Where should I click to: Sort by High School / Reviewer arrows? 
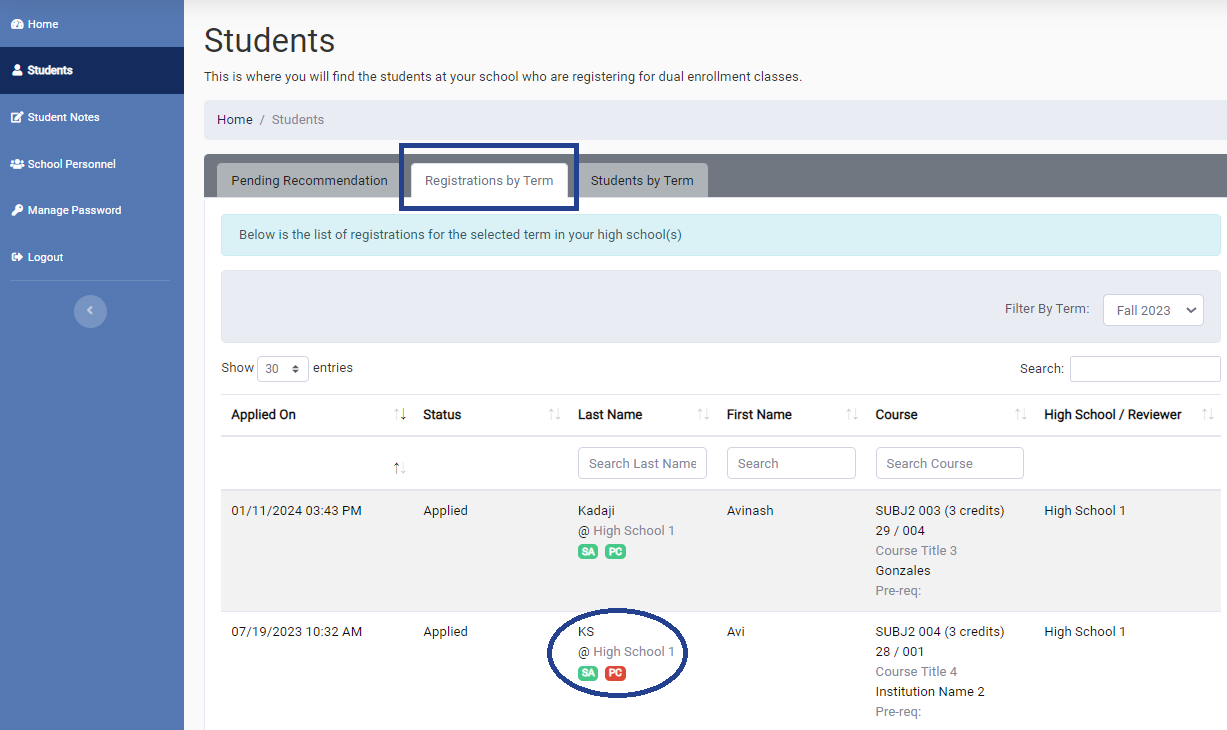(1208, 415)
